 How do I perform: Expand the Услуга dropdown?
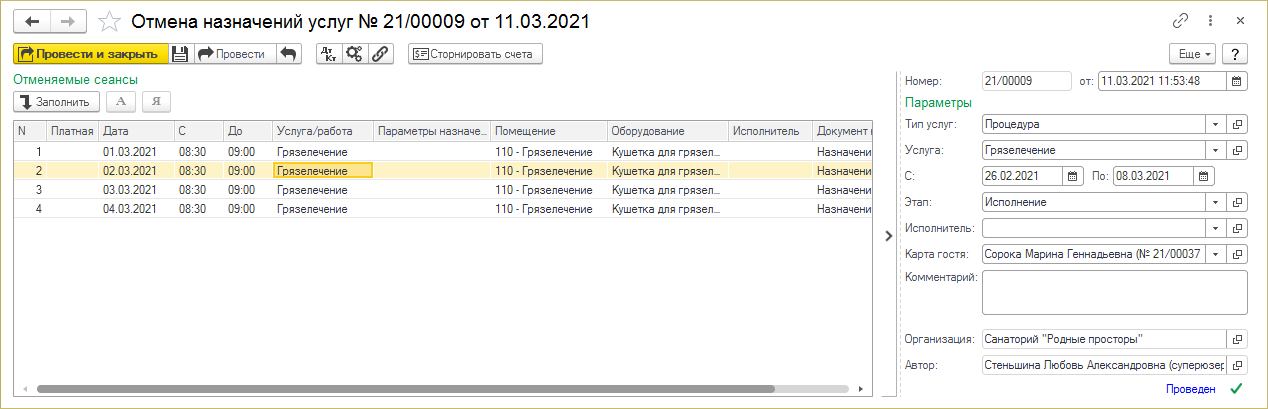(x=1215, y=150)
